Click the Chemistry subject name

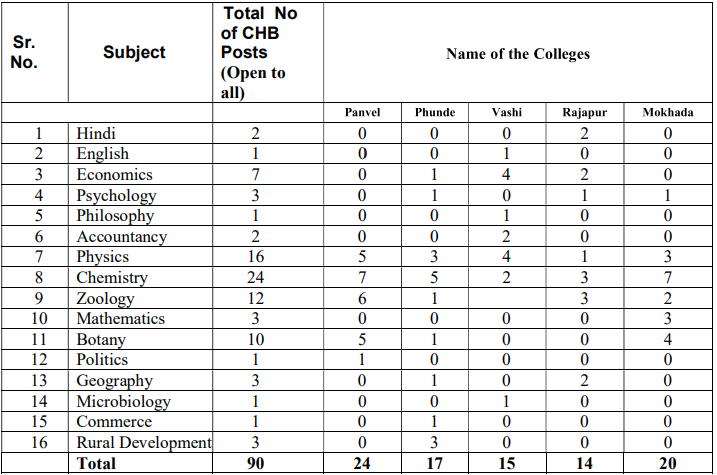coord(112,278)
